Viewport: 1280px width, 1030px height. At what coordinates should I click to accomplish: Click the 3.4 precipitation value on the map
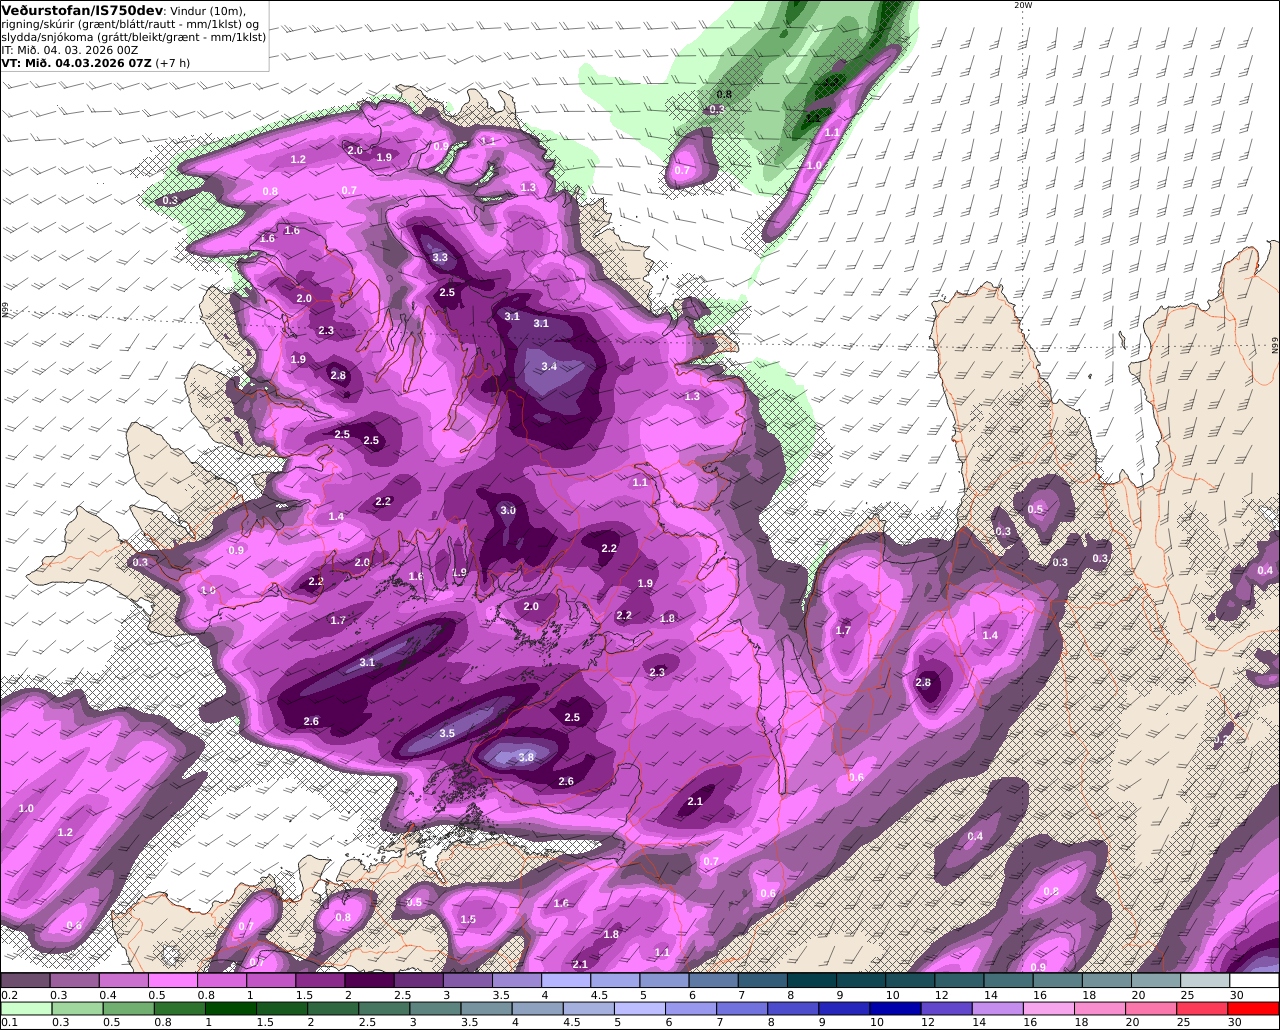pos(549,367)
